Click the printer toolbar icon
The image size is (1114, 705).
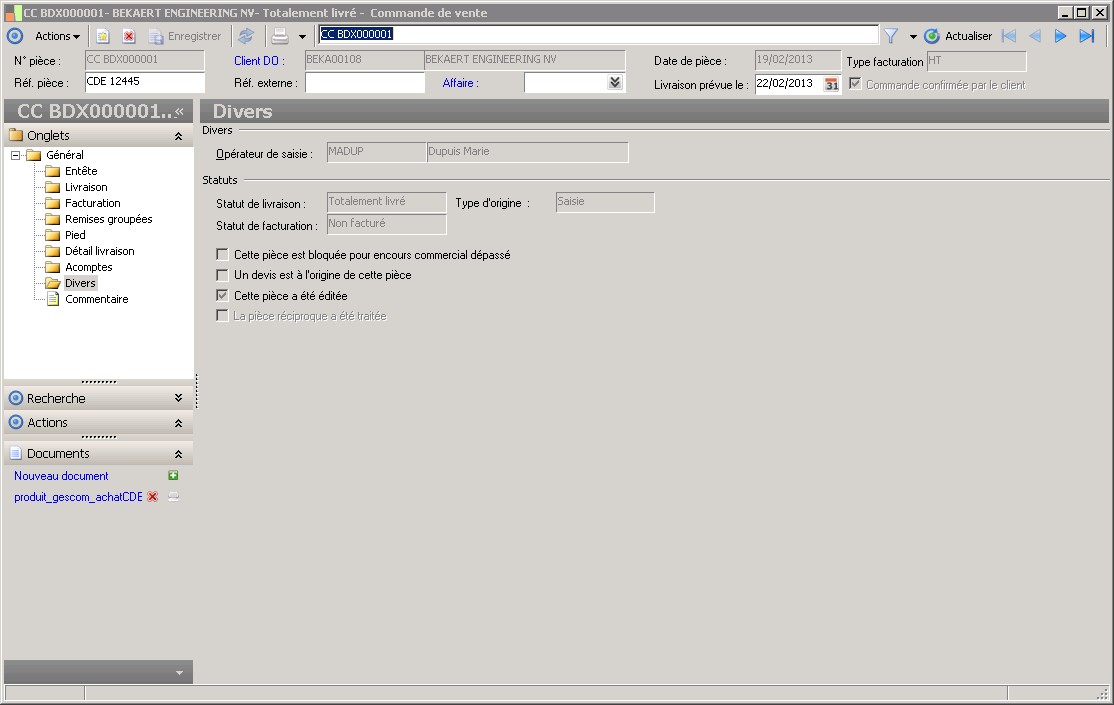281,36
